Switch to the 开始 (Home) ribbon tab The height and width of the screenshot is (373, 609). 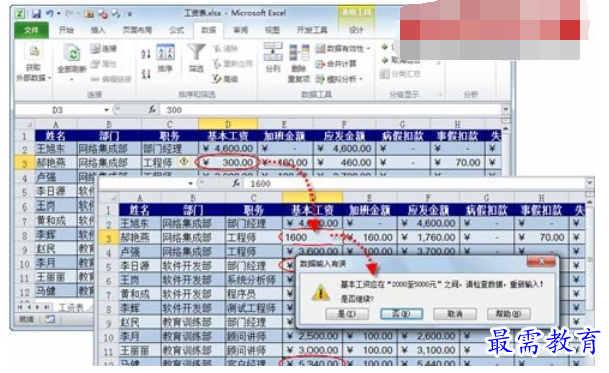coord(66,30)
